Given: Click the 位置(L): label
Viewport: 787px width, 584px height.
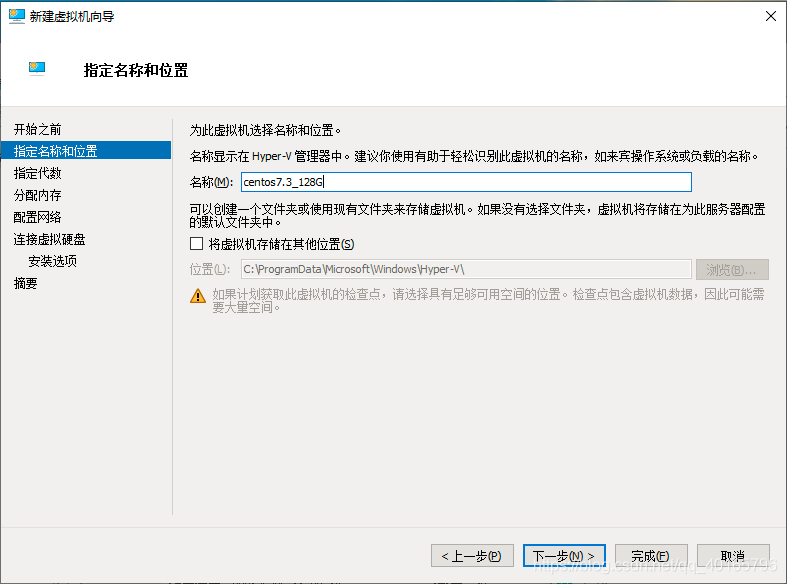Looking at the screenshot, I should click(210, 269).
